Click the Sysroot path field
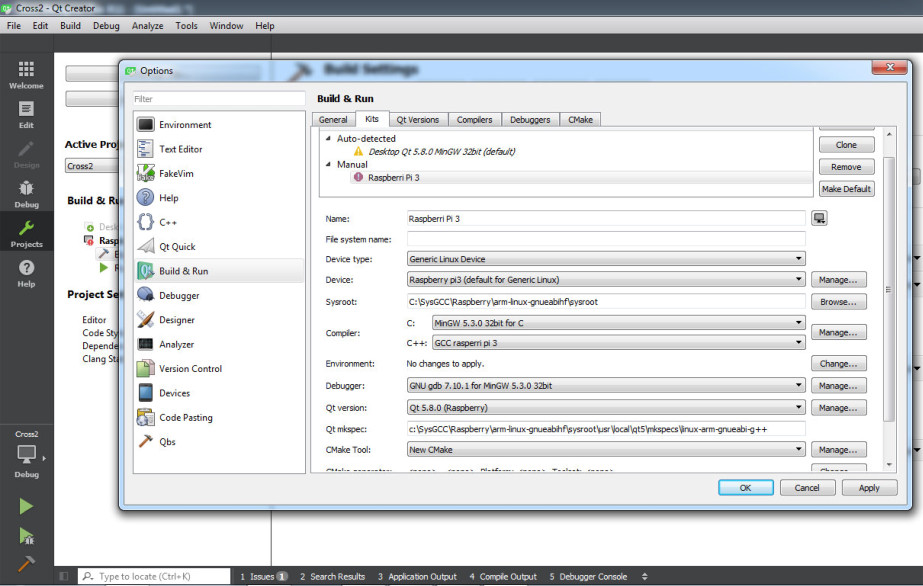Screen dimensions: 923x586 pos(606,302)
